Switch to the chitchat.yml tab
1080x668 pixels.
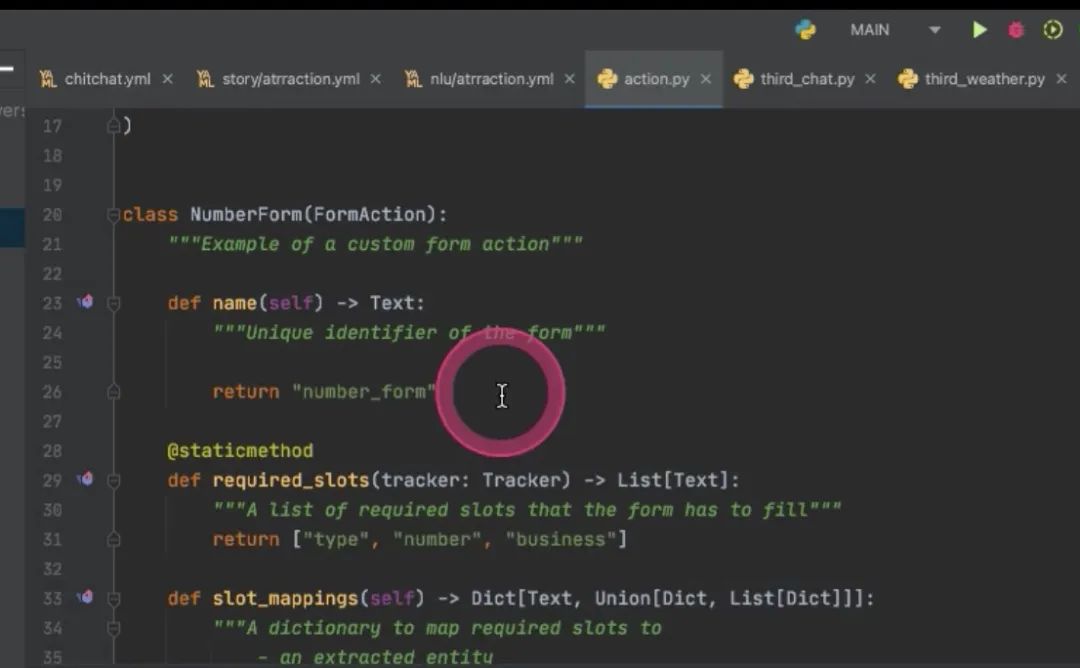point(107,79)
